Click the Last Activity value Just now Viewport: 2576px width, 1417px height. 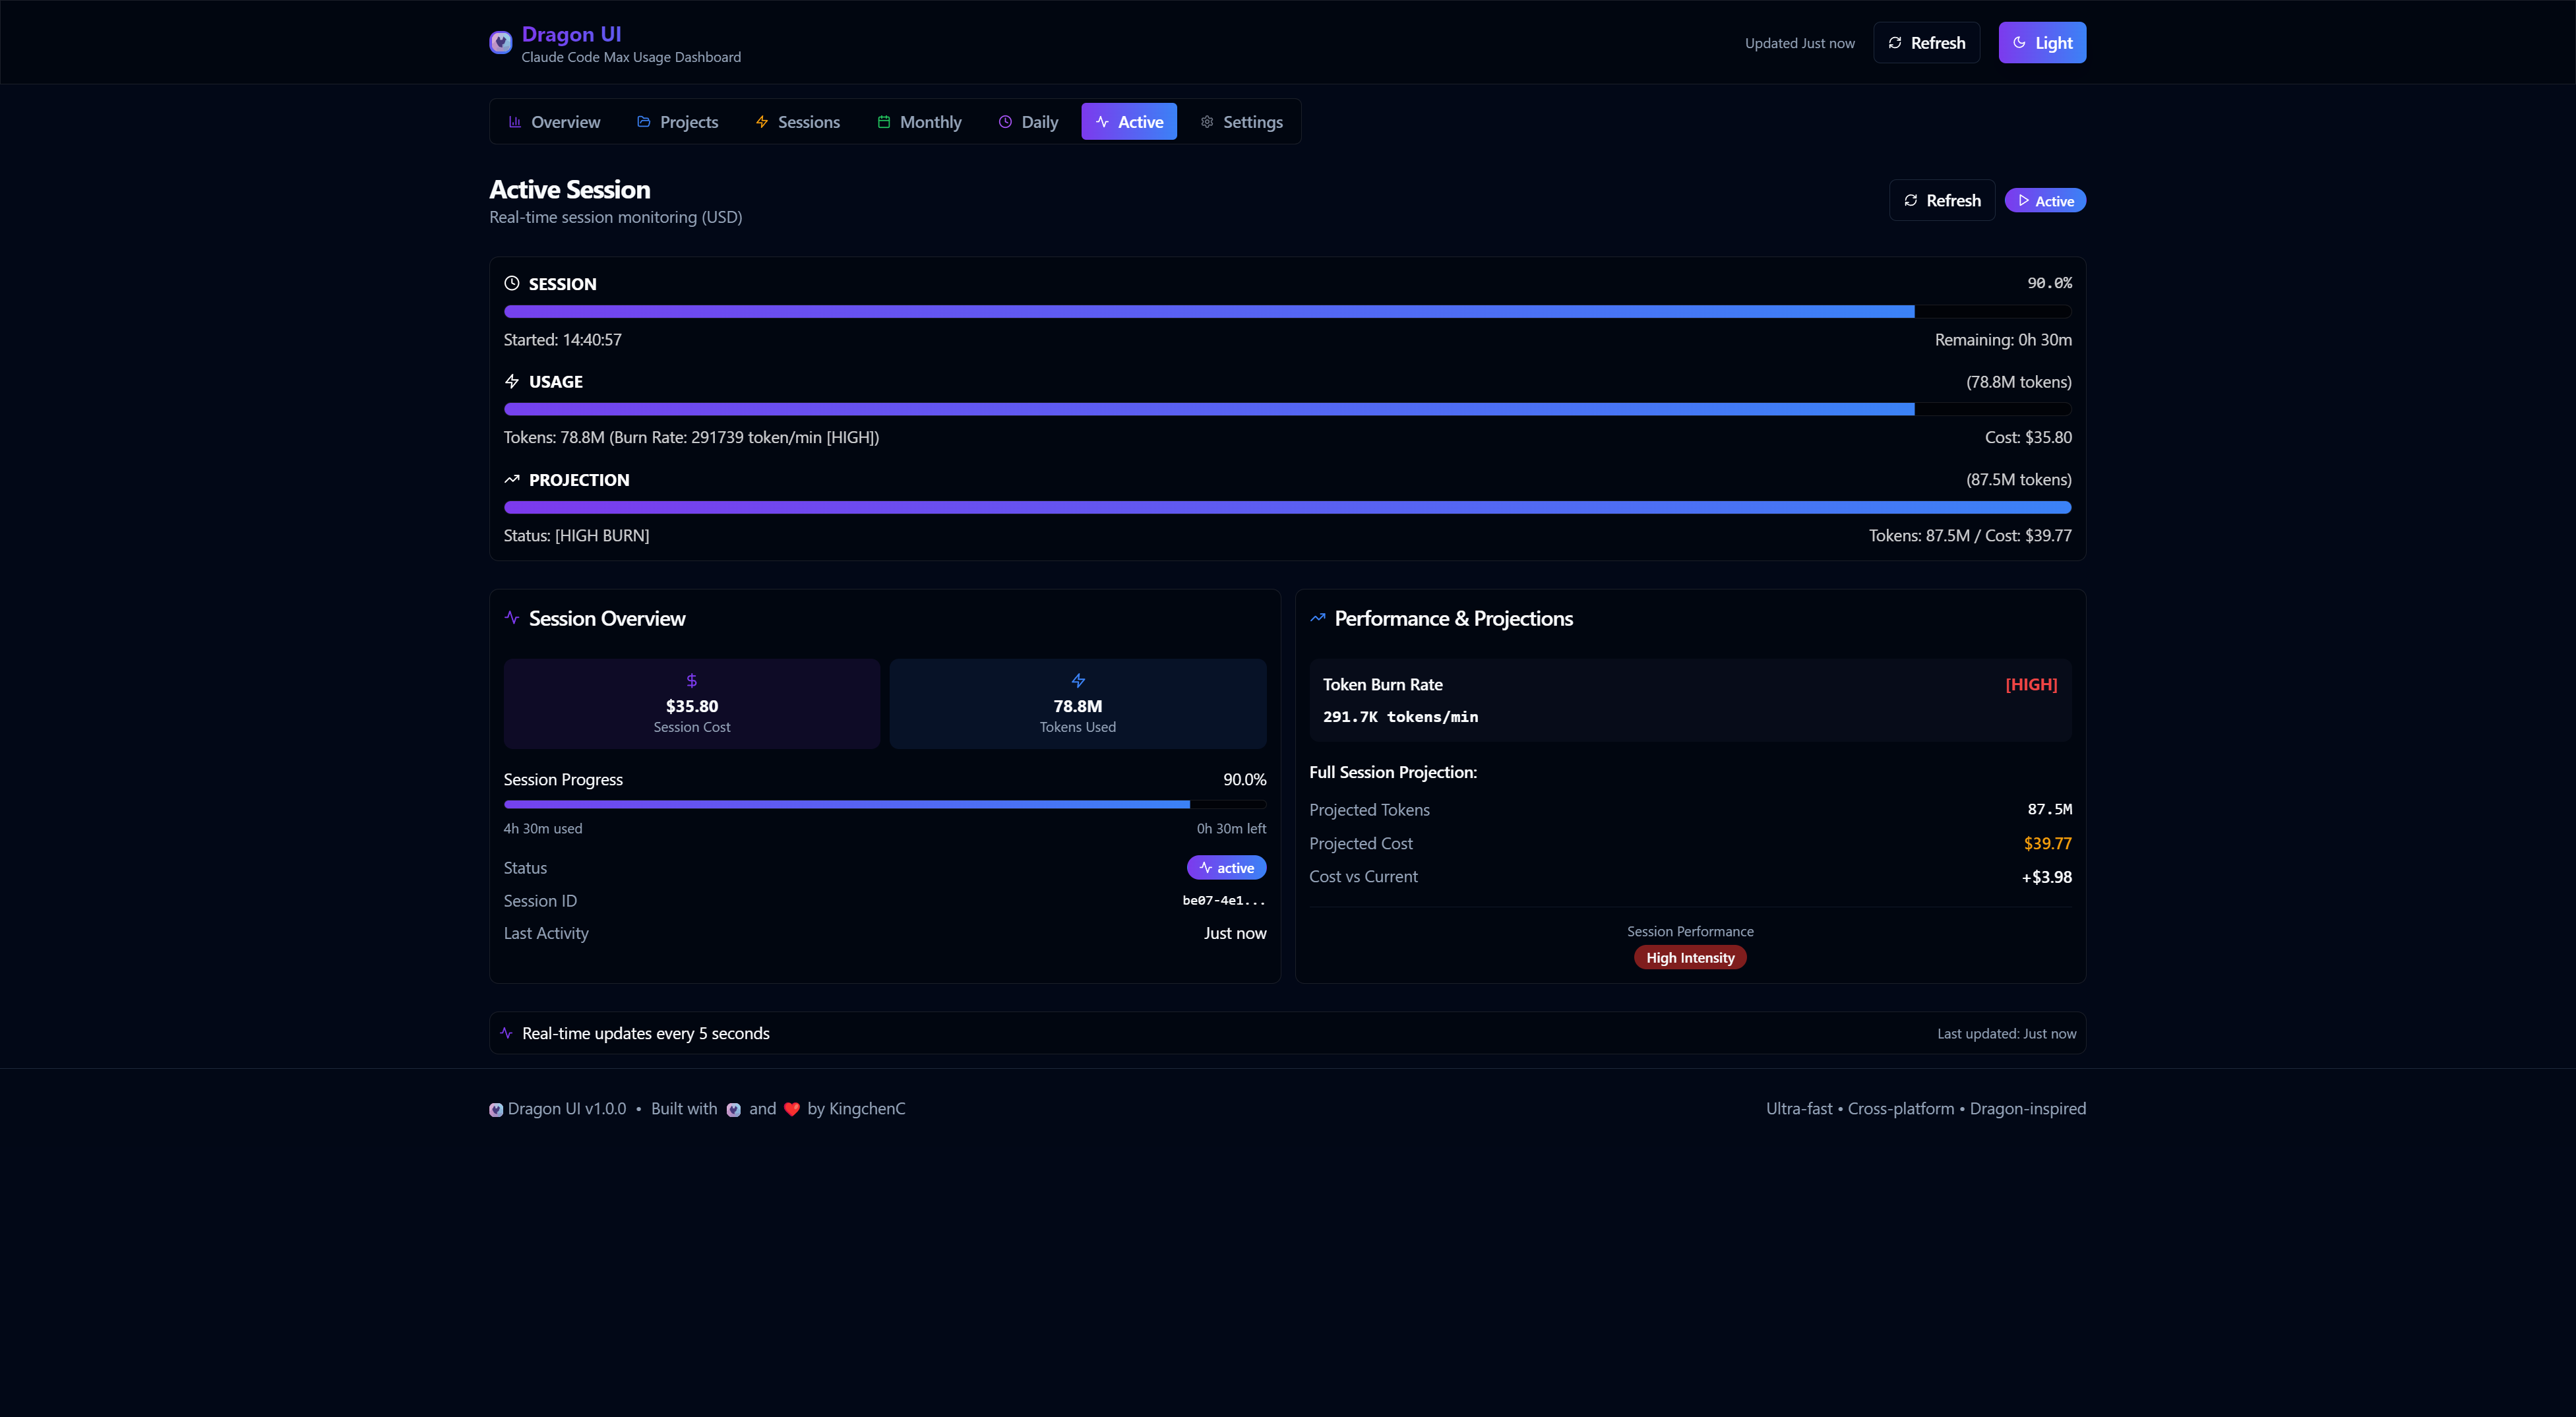(1235, 934)
